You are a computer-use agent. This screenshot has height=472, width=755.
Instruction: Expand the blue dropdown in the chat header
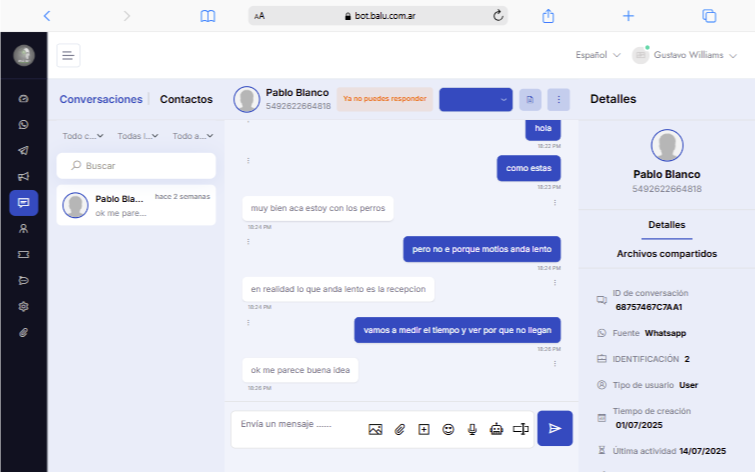(x=475, y=99)
